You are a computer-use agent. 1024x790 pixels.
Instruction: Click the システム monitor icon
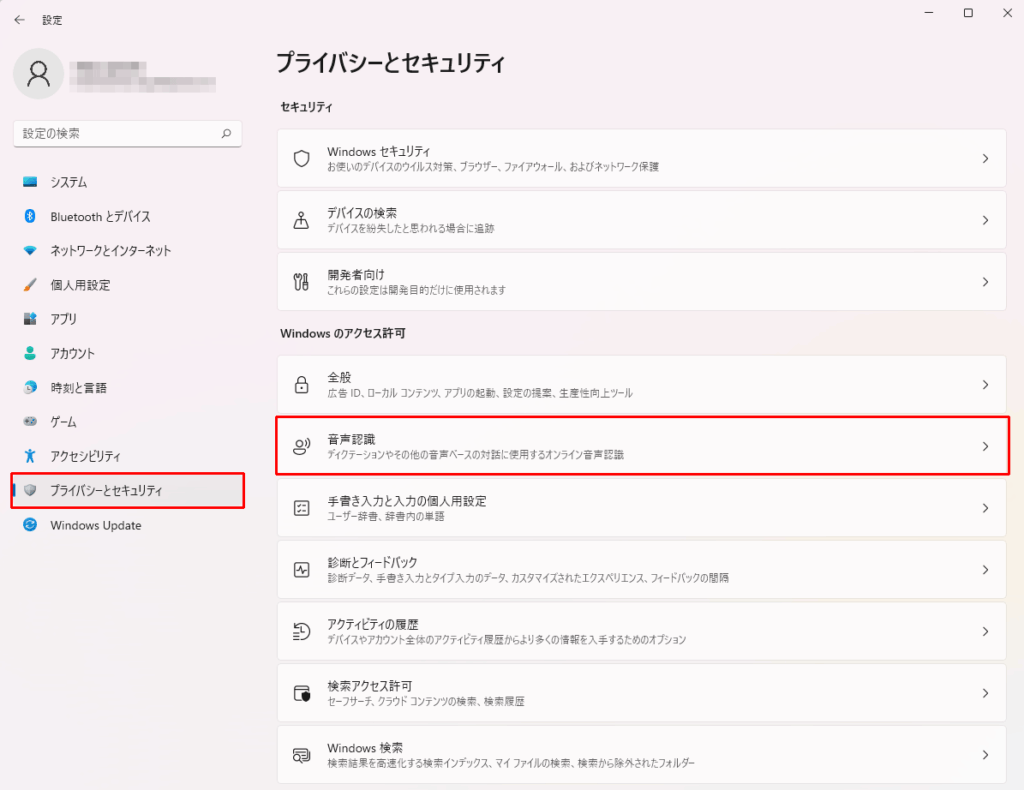coord(30,182)
